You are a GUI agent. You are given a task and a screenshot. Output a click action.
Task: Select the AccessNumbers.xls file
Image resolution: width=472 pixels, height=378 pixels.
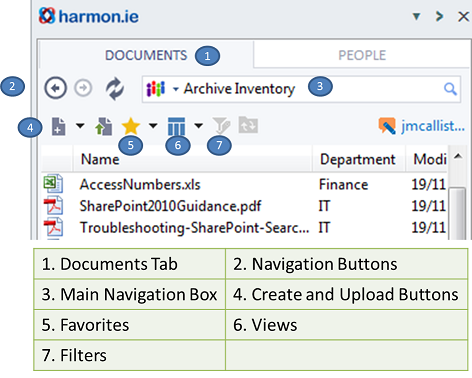140,184
